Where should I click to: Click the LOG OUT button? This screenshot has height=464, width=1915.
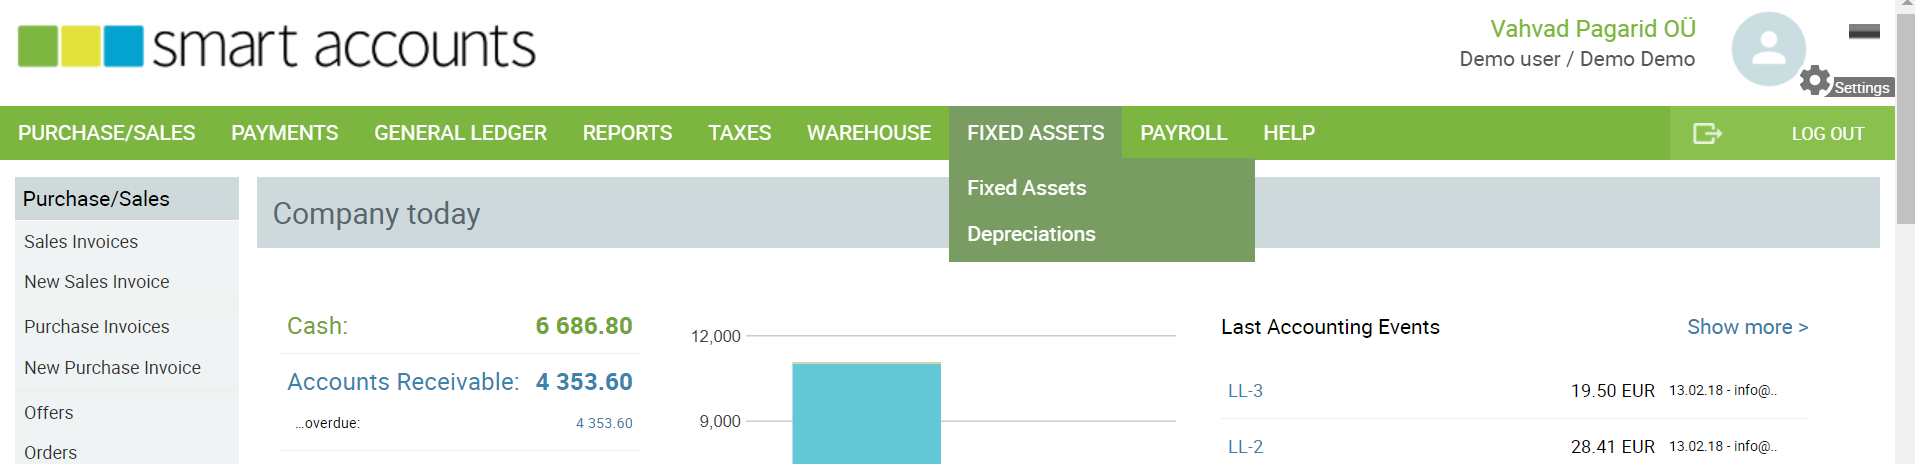pos(1827,134)
